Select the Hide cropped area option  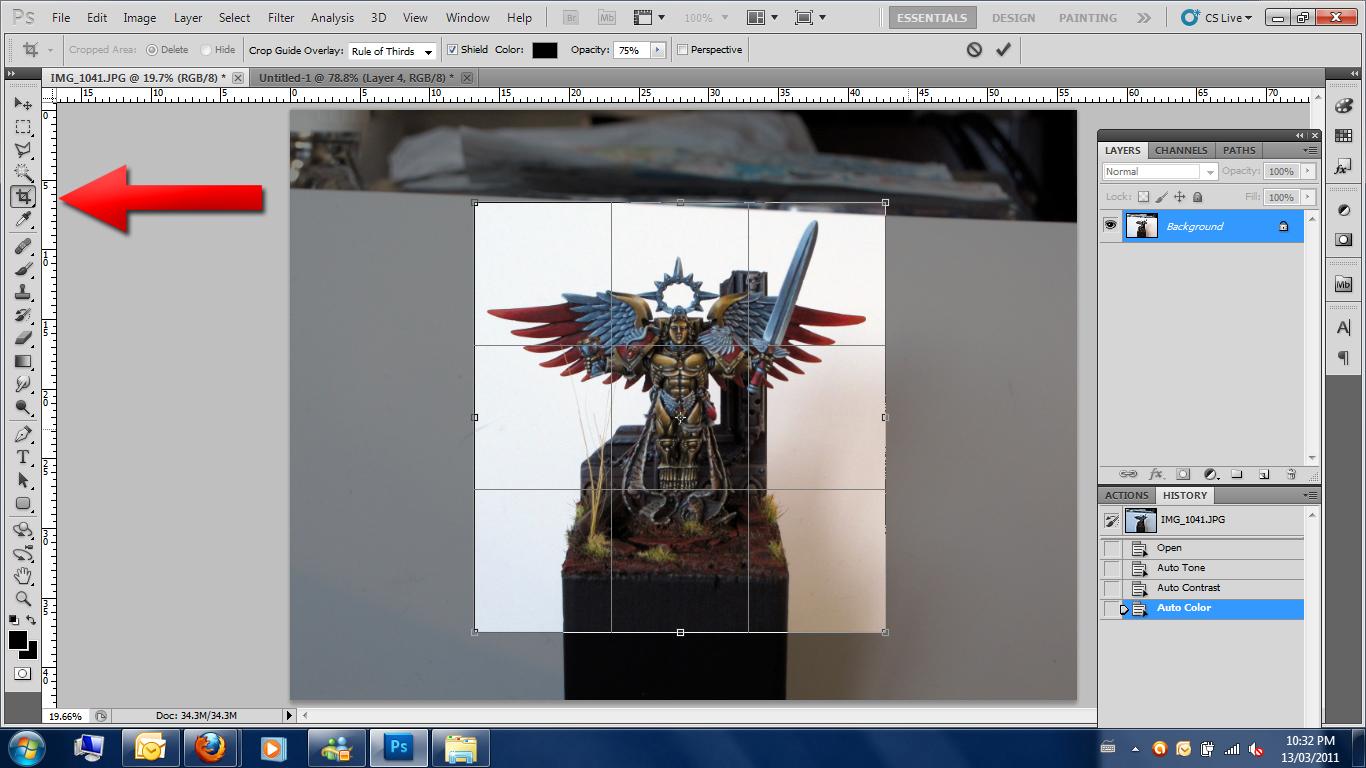point(206,50)
